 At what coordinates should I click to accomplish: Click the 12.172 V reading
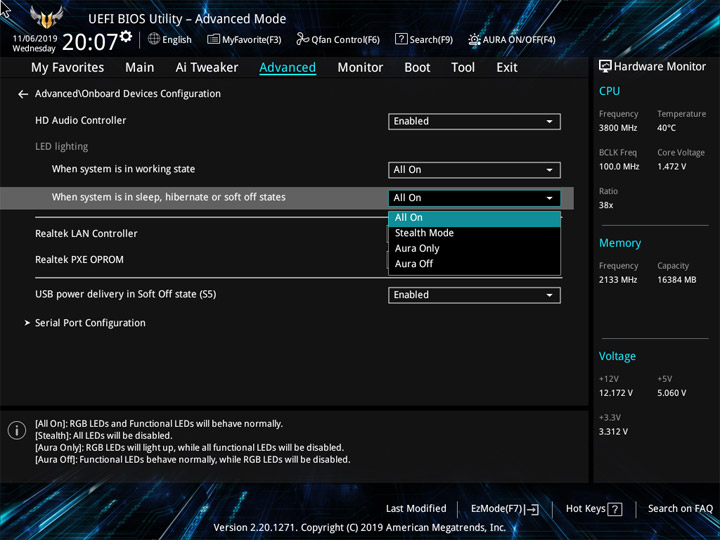(x=615, y=393)
